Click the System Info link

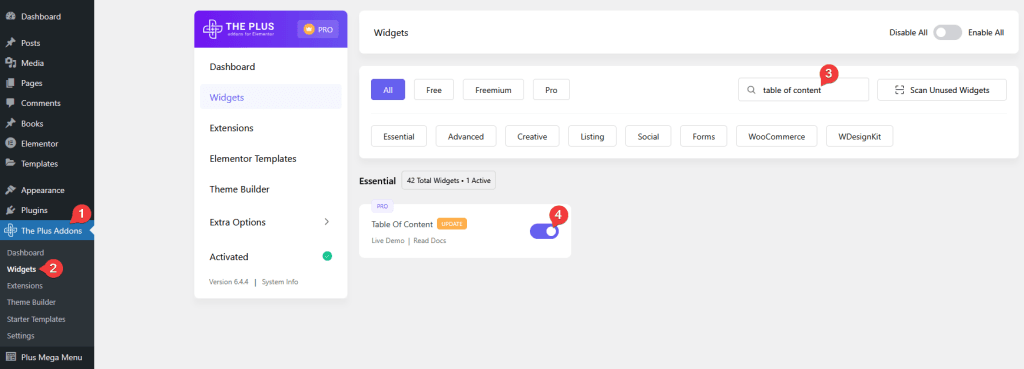(x=280, y=282)
